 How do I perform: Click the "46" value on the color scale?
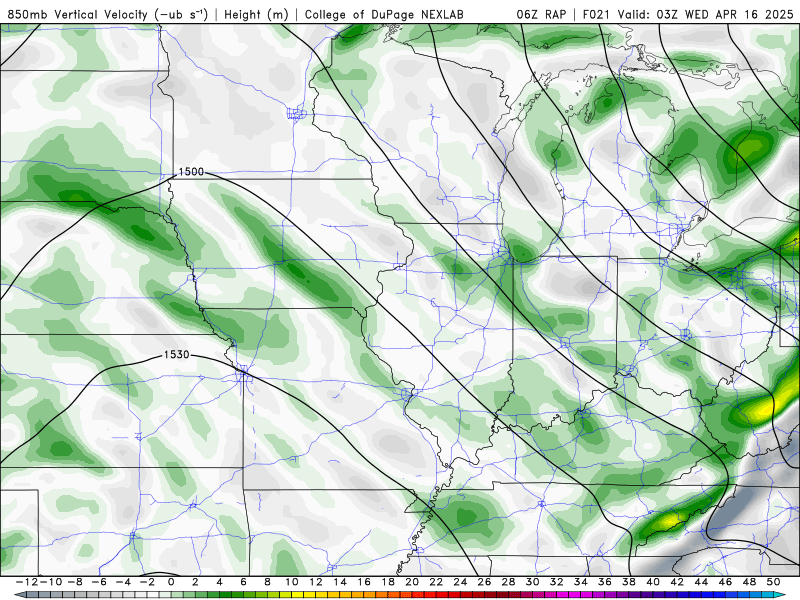pos(725,582)
